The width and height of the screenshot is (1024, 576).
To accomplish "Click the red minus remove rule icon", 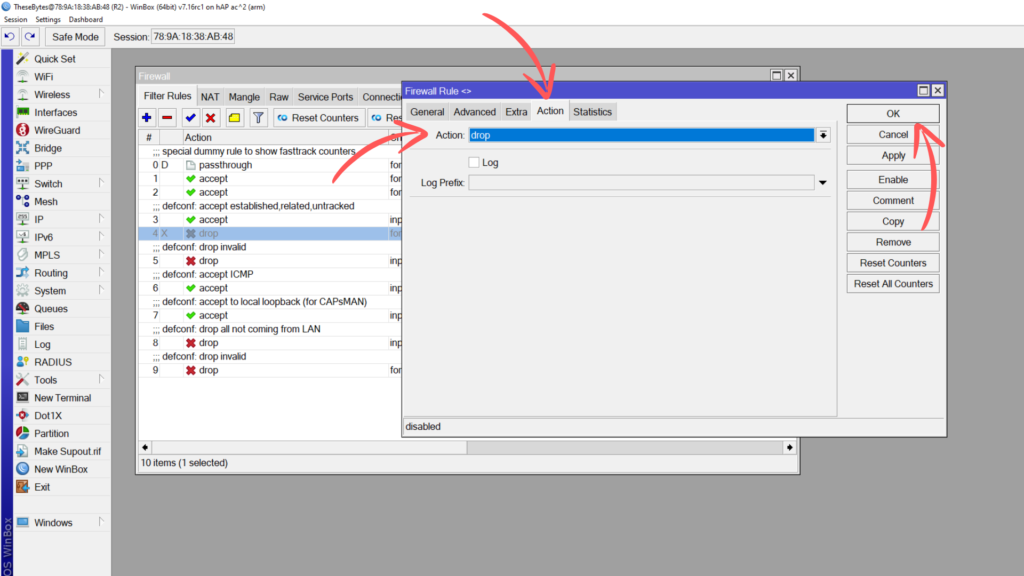I will pyautogui.click(x=167, y=118).
